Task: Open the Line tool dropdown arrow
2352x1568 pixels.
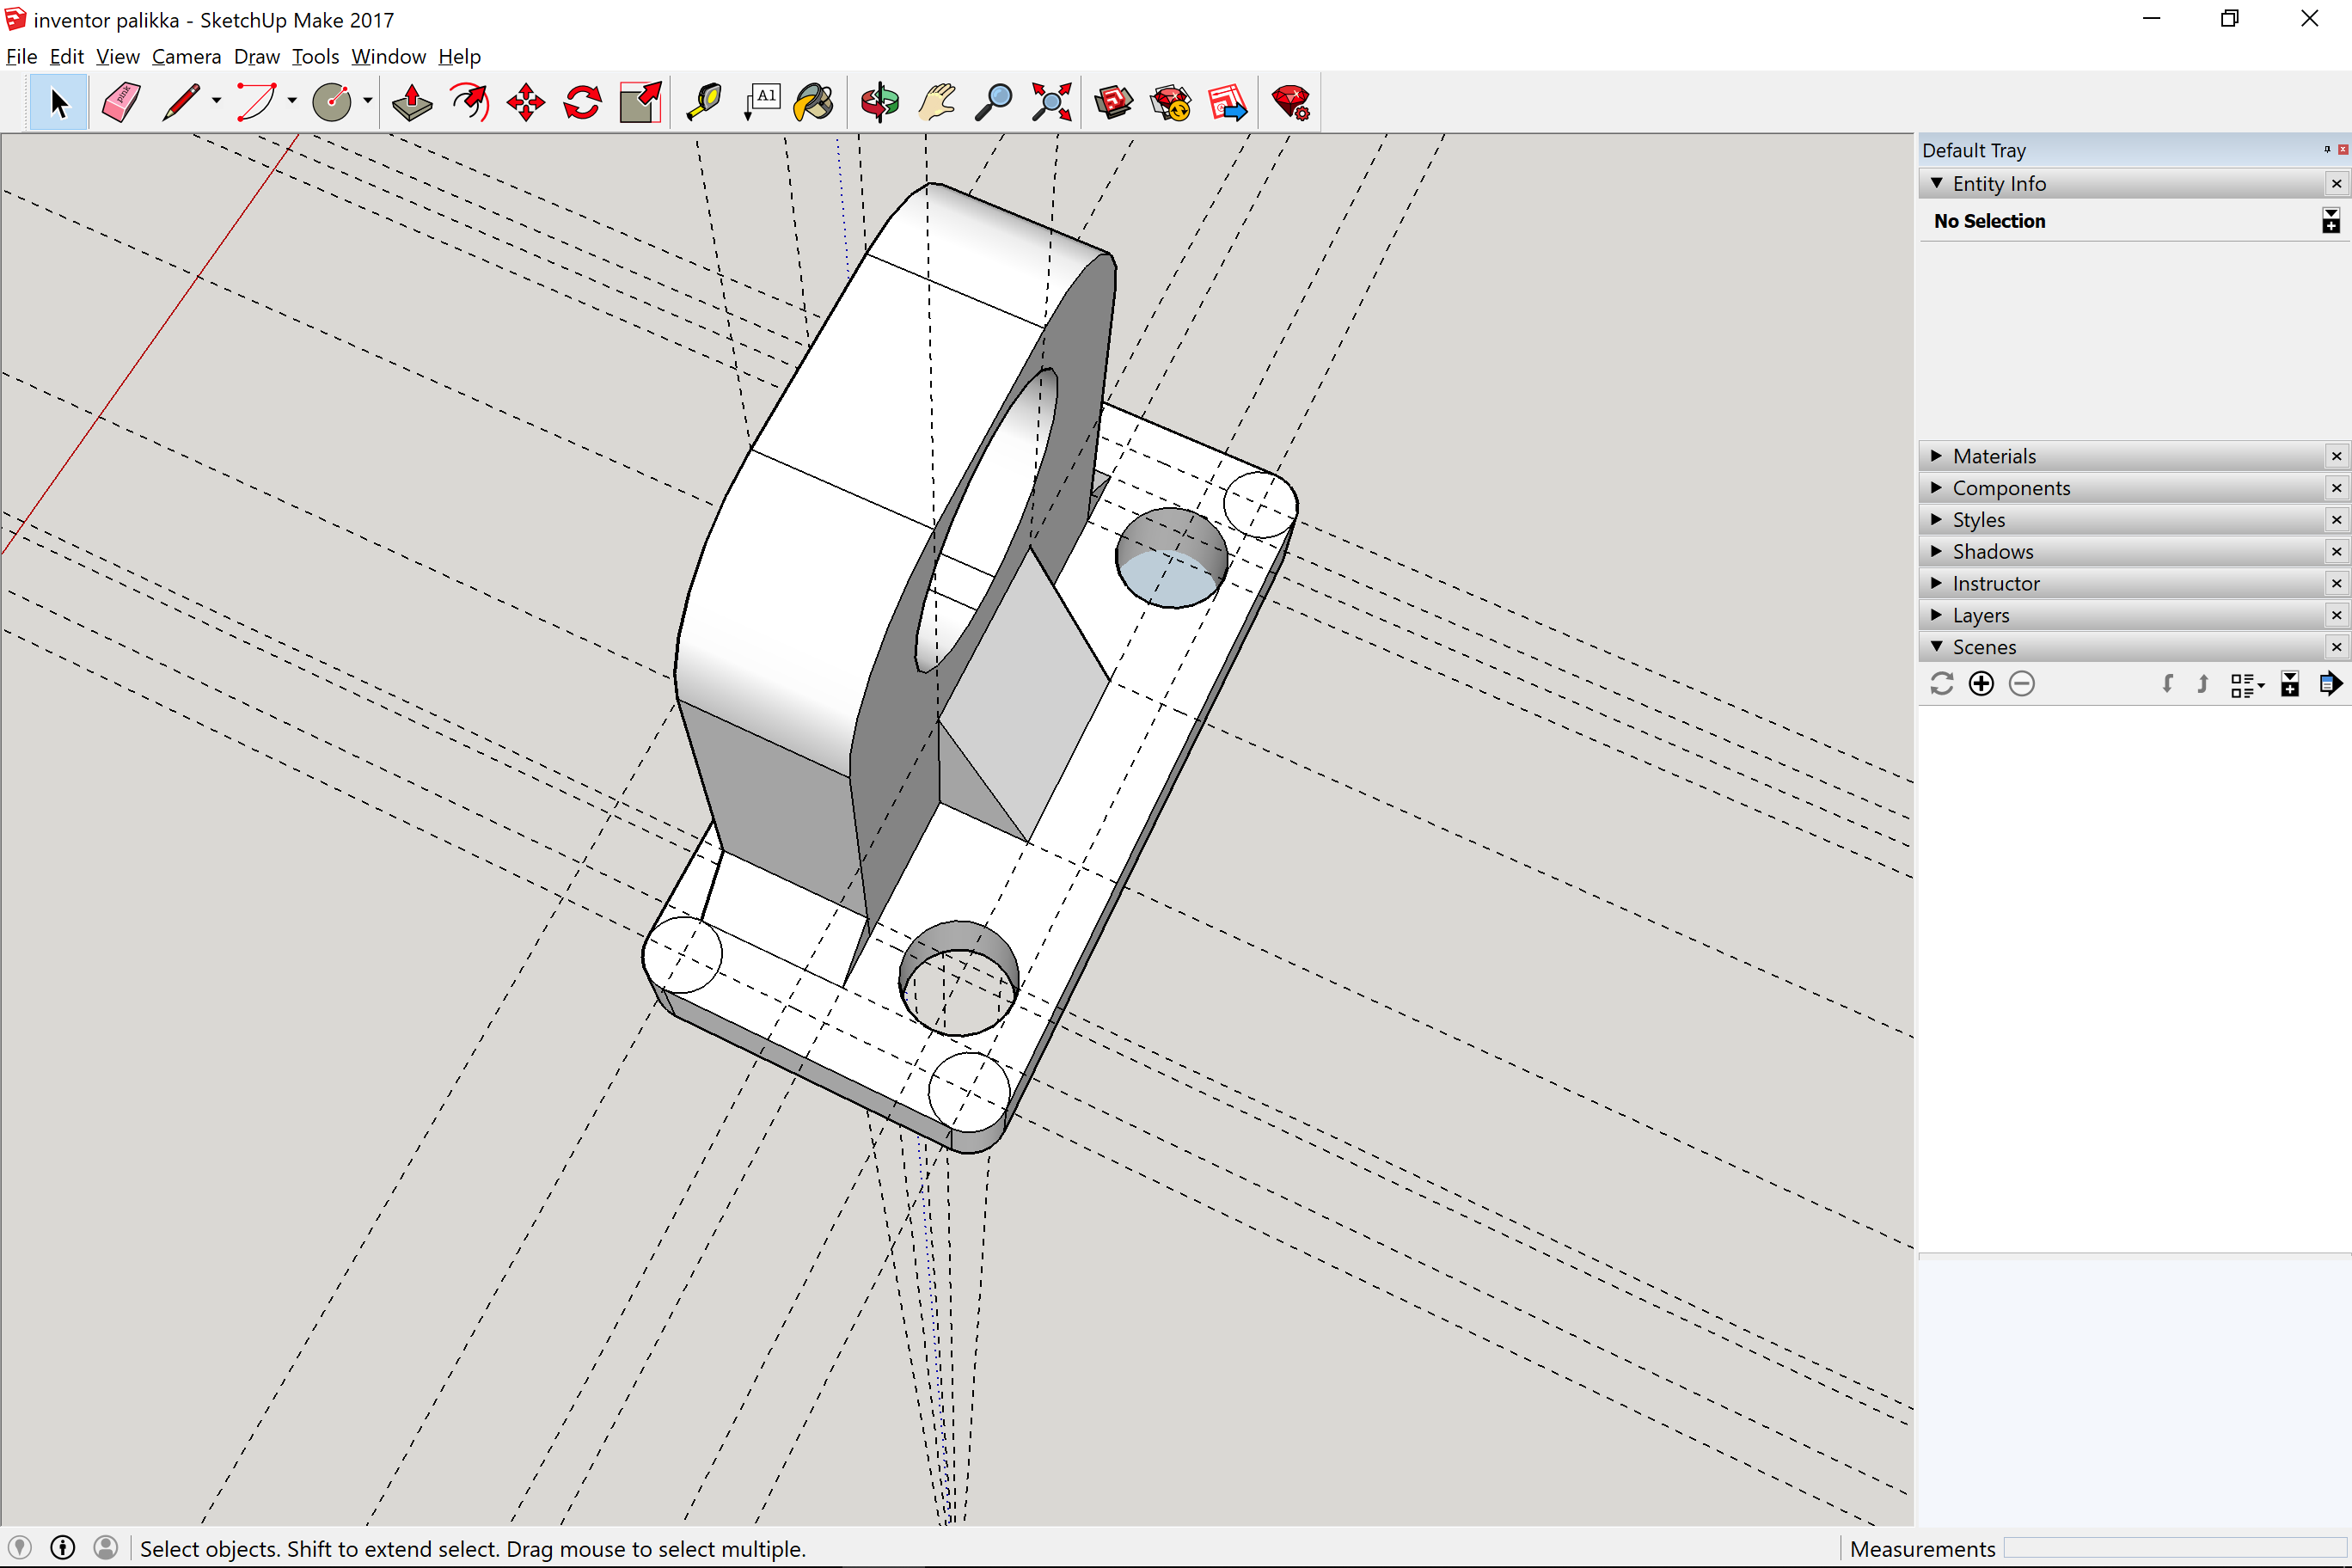Action: coord(216,101)
